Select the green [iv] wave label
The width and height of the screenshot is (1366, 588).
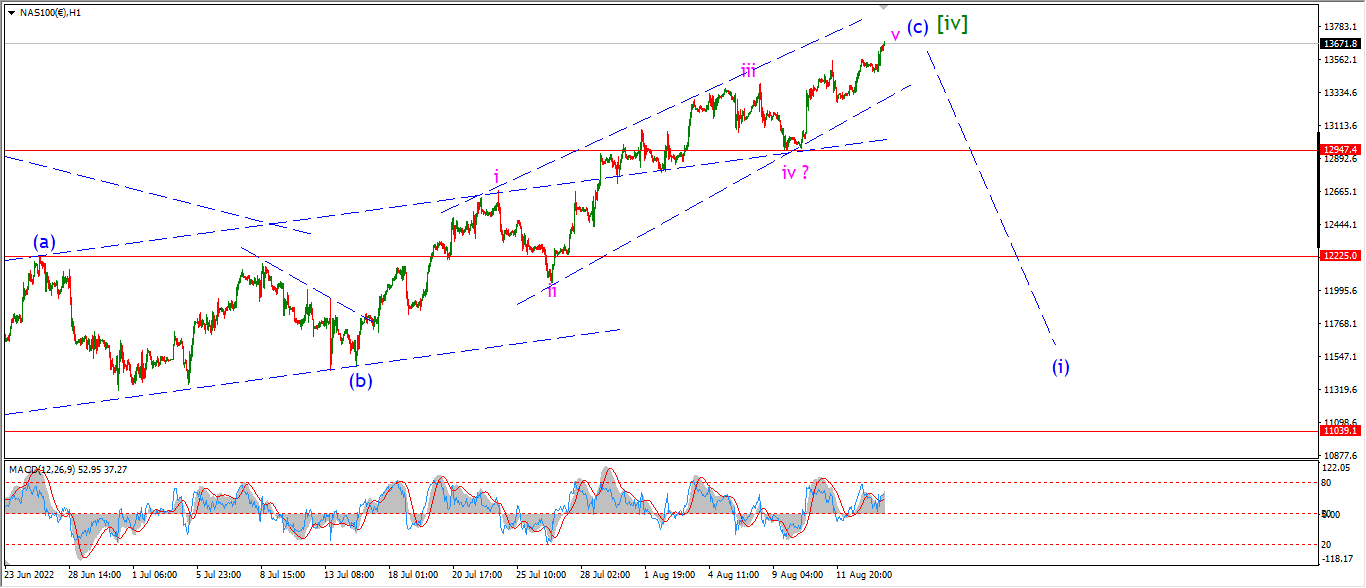[952, 23]
